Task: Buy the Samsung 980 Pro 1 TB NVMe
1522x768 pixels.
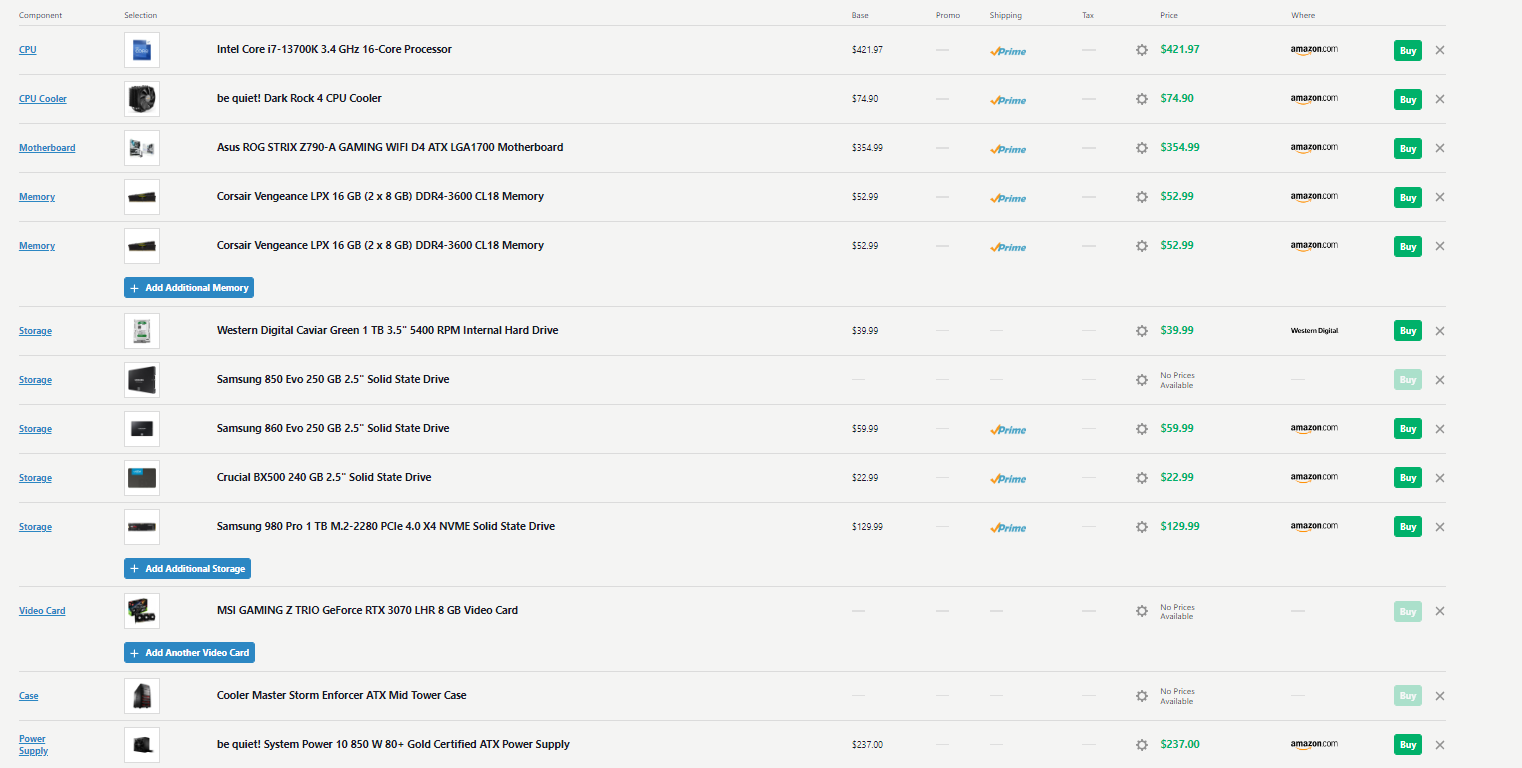Action: pyautogui.click(x=1408, y=527)
